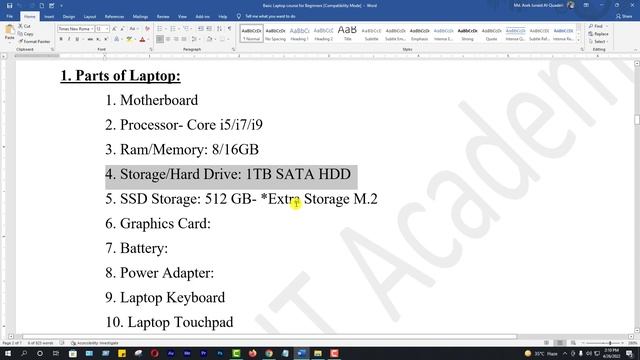Click the Print Layout view icon
This screenshot has width=640, height=360.
[x=560, y=343]
